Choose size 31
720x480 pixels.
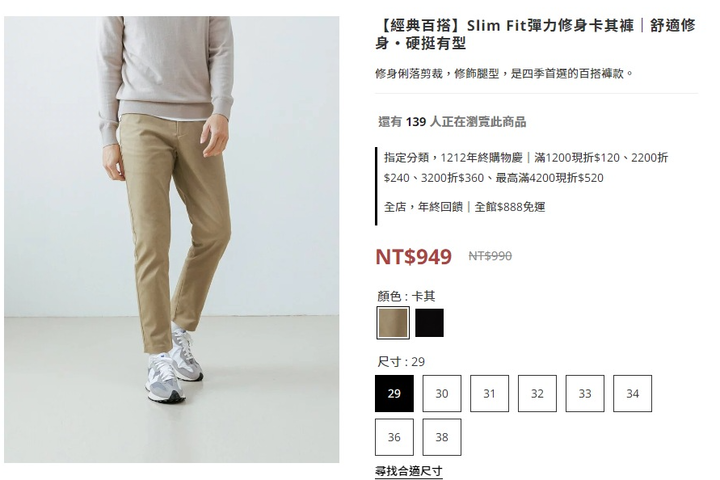[489, 394]
